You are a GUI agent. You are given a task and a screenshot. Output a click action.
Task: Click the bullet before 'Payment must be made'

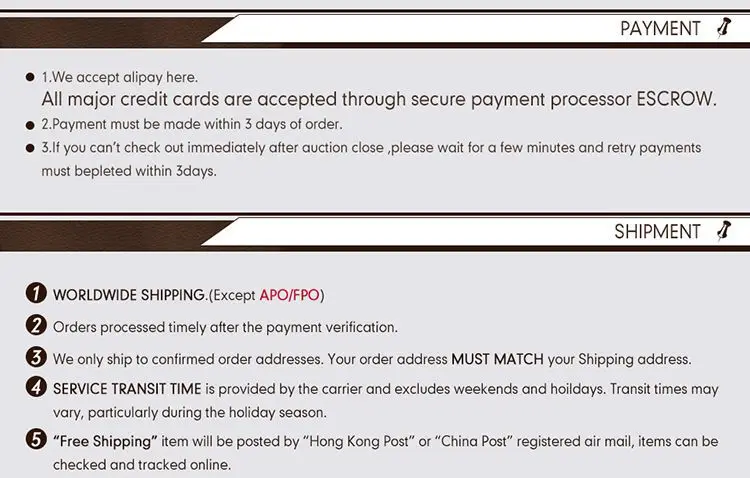(x=31, y=125)
